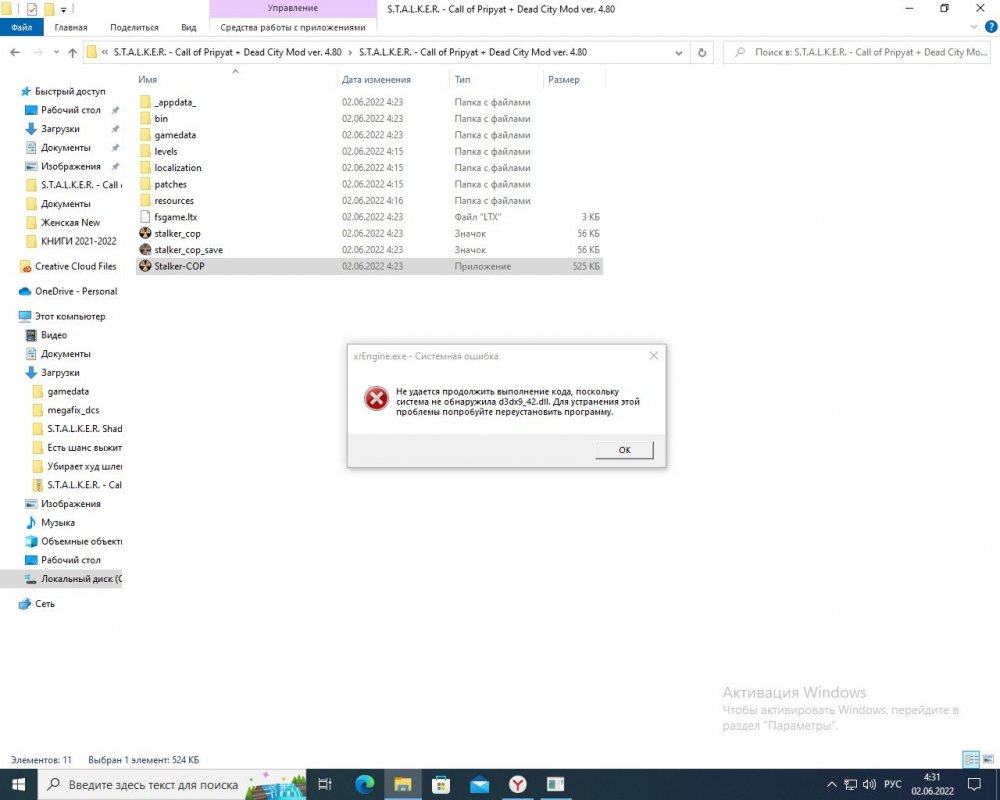Image resolution: width=1000 pixels, height=800 pixels.
Task: Go back to previous folder
Action: (x=15, y=53)
